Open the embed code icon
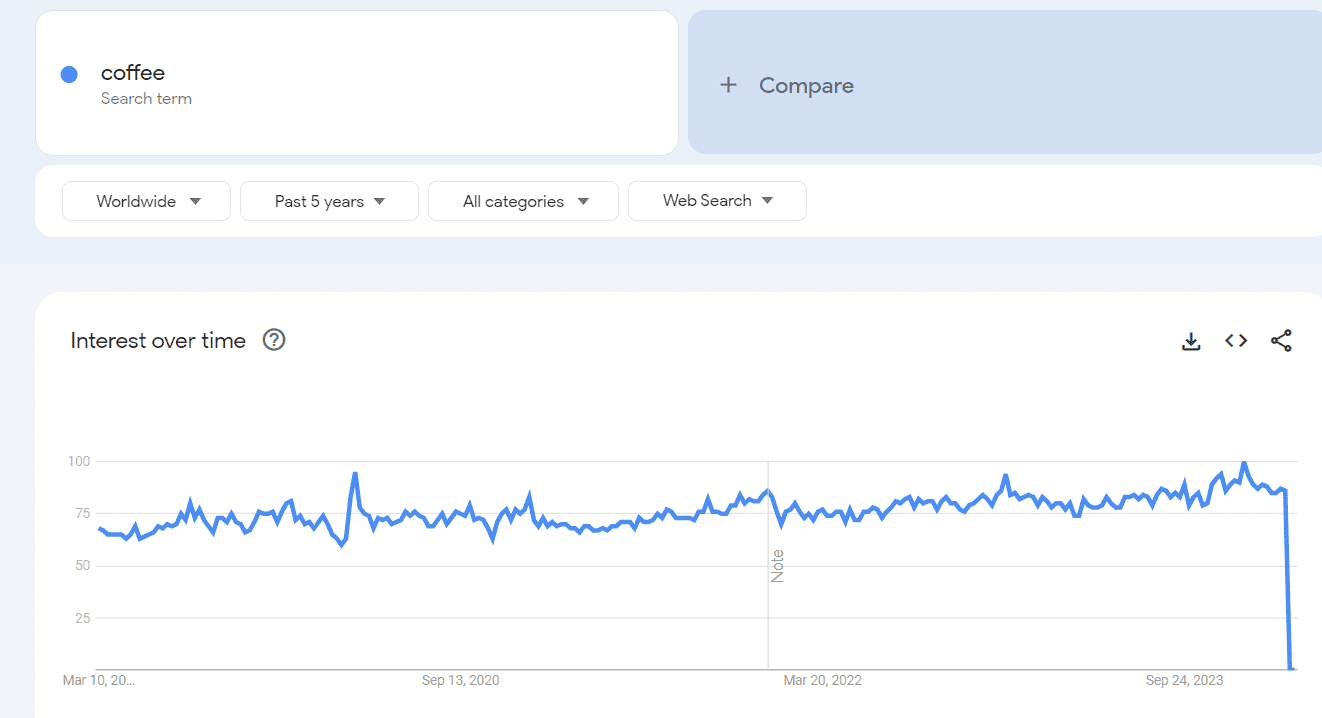This screenshot has width=1322, height=718. (1236, 341)
